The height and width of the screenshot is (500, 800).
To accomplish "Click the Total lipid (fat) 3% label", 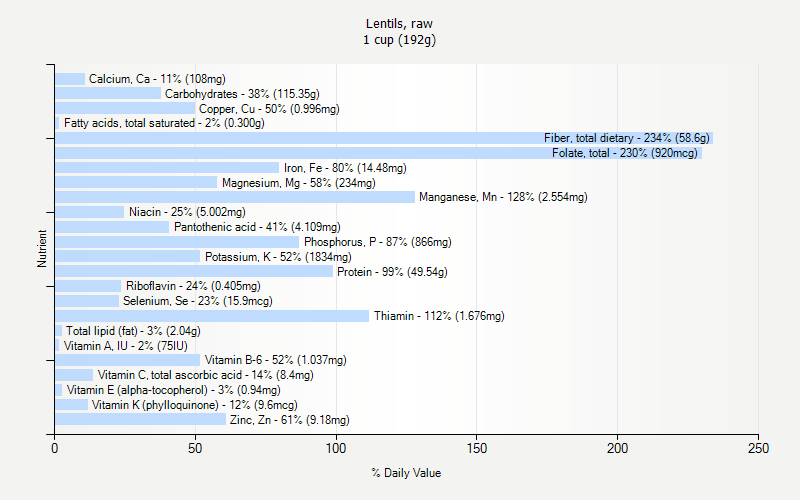I will (133, 331).
